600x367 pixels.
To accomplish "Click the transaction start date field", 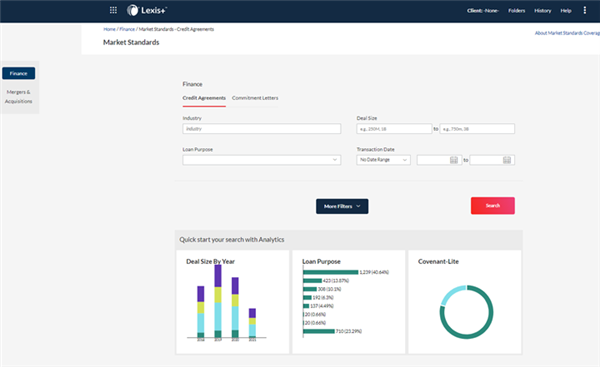I will pyautogui.click(x=439, y=160).
